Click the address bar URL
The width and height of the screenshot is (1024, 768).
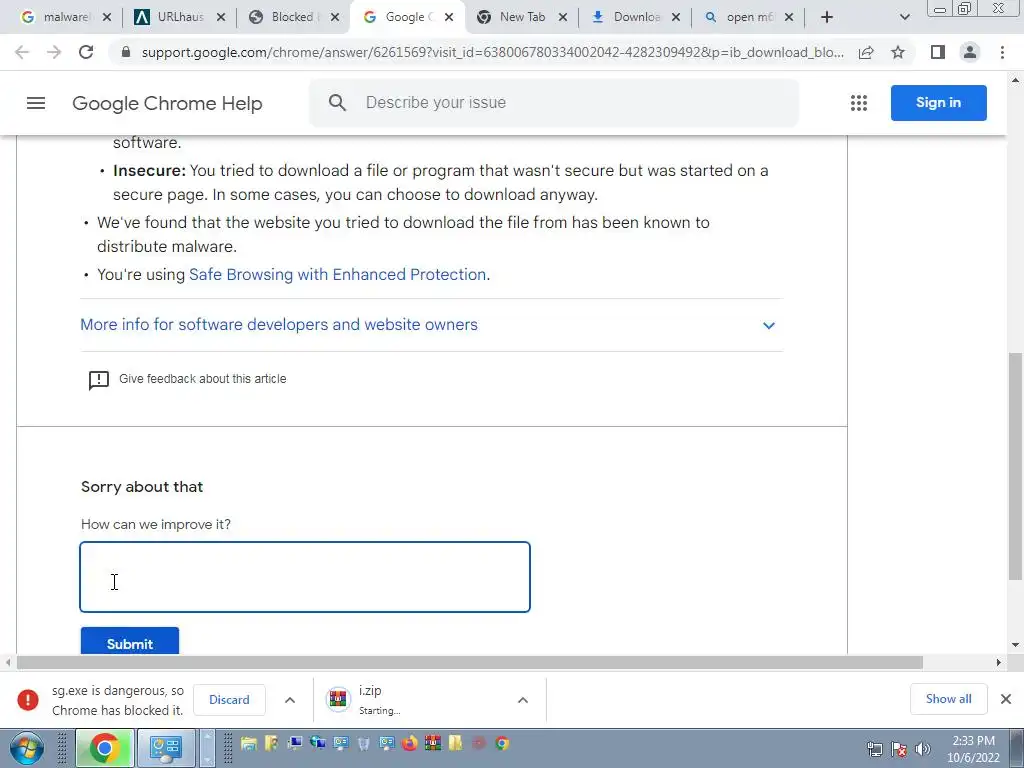pos(492,52)
